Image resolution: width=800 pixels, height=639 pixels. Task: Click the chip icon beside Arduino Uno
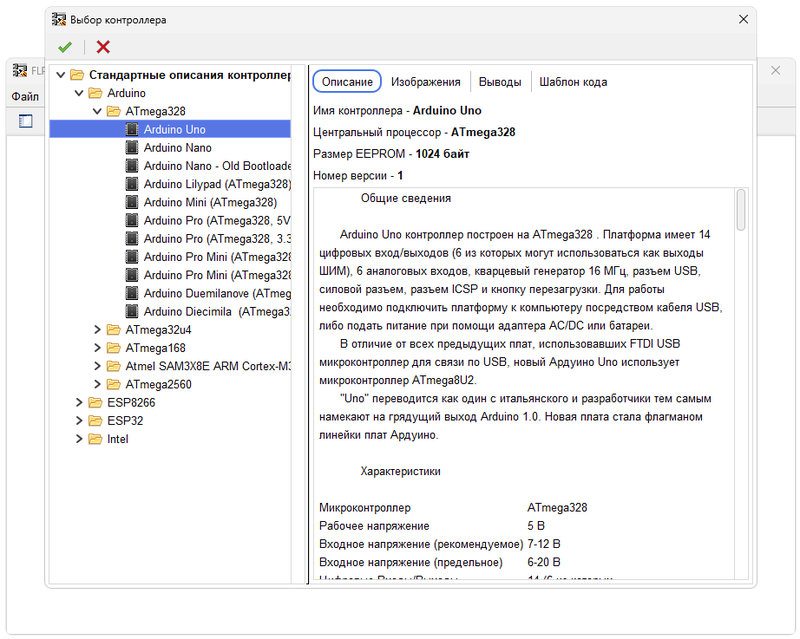[x=131, y=130]
